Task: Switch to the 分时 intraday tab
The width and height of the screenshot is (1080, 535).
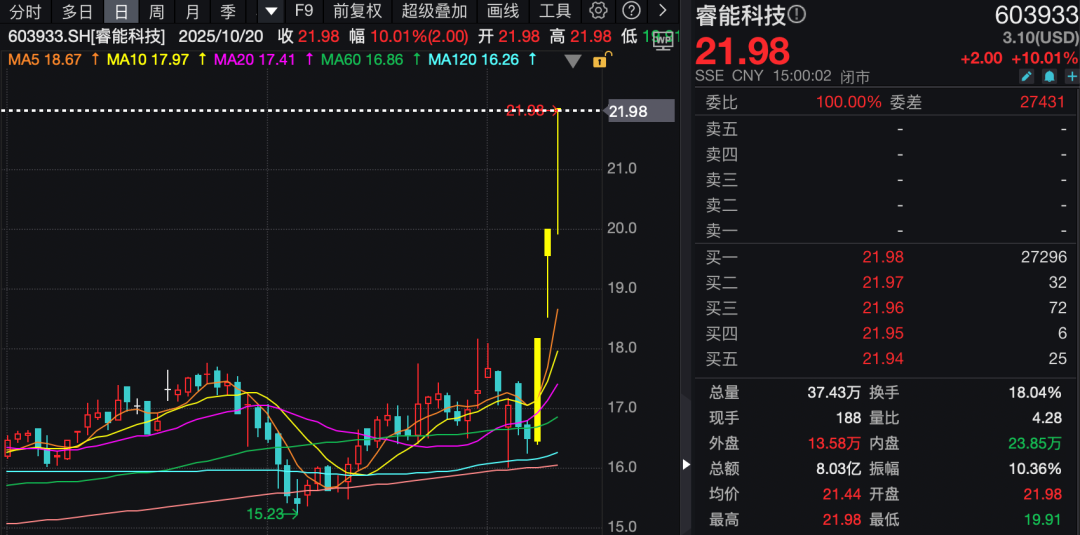Action: [25, 11]
